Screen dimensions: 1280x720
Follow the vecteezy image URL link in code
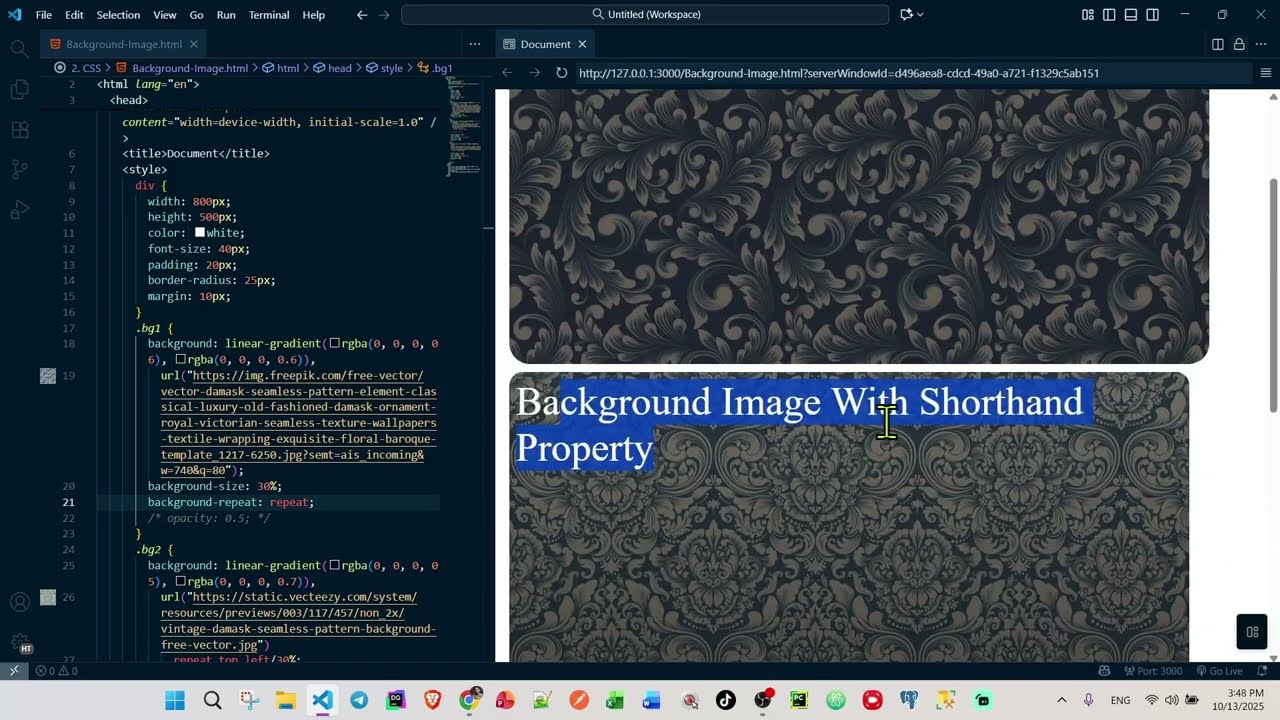[x=298, y=621]
